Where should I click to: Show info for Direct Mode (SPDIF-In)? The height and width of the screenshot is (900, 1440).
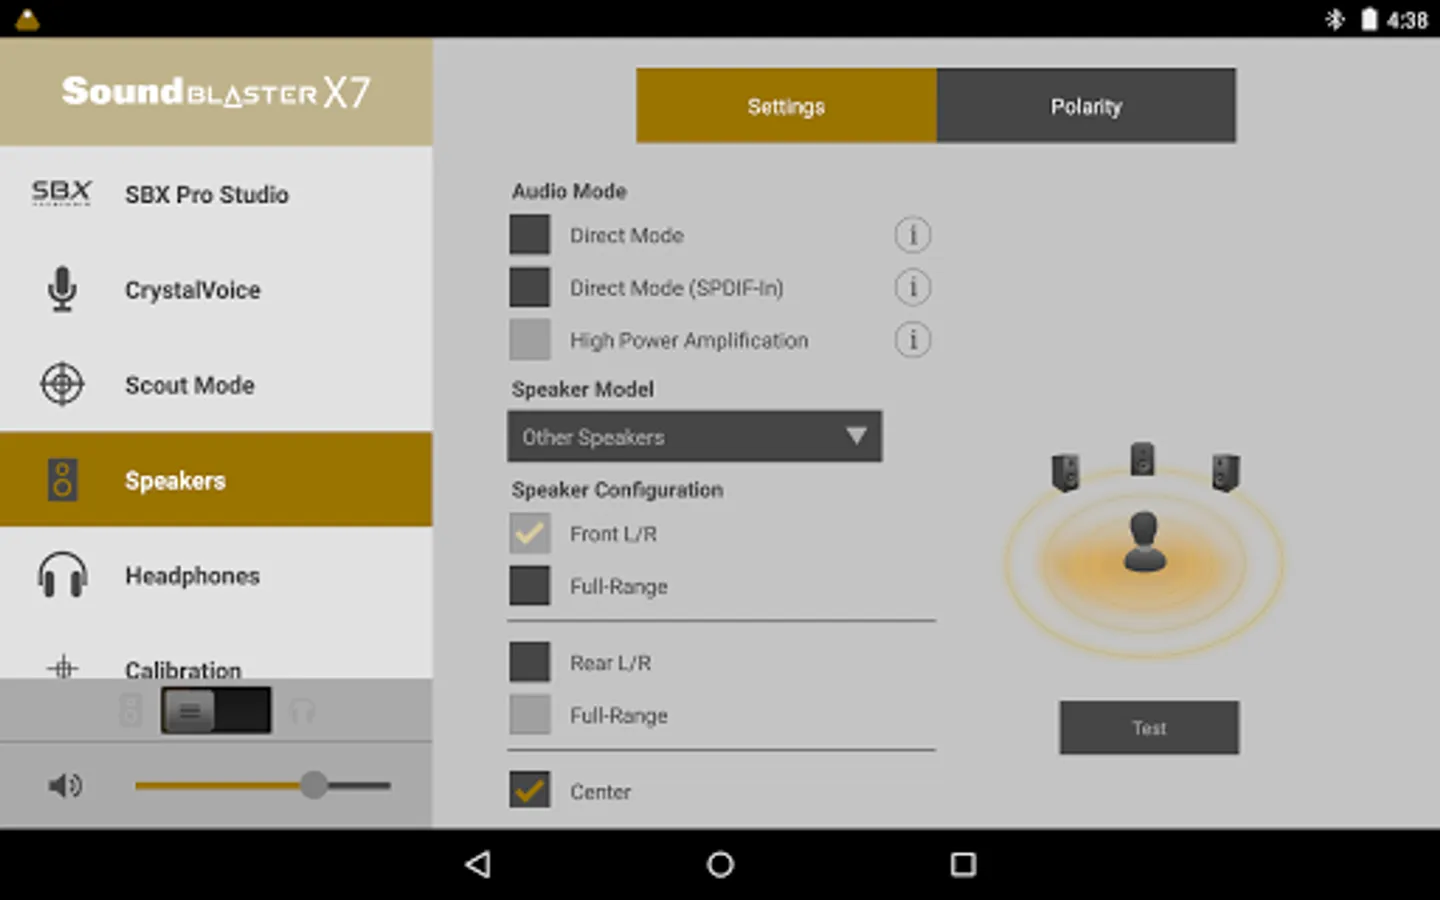click(912, 287)
